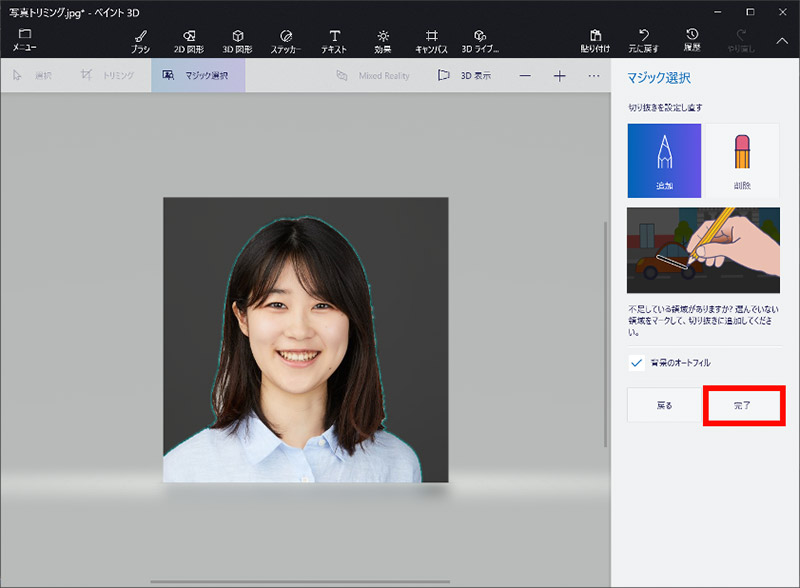The height and width of the screenshot is (588, 800).
Task: Select the テキスト text tool
Action: point(334,40)
